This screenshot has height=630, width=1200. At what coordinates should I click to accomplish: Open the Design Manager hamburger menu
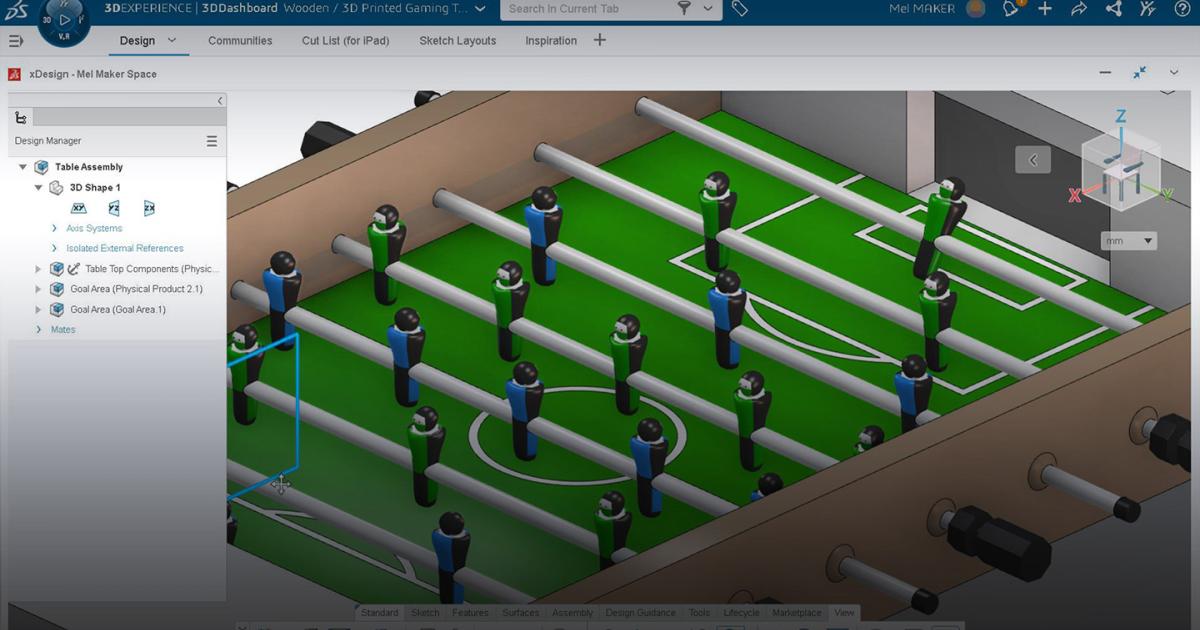point(211,141)
